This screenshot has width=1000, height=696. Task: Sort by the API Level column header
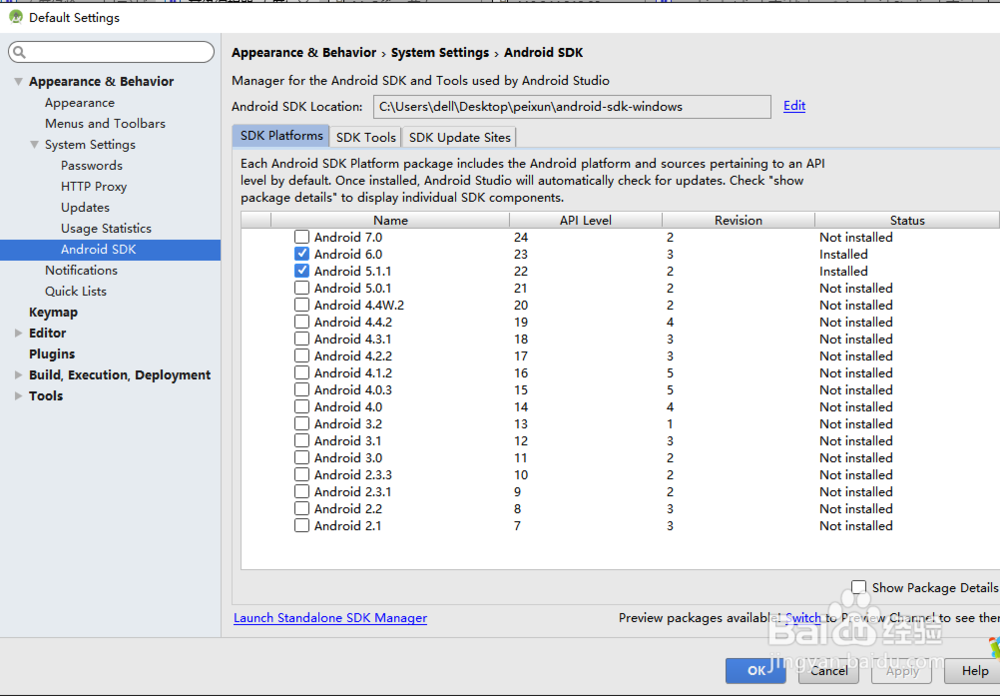(585, 220)
